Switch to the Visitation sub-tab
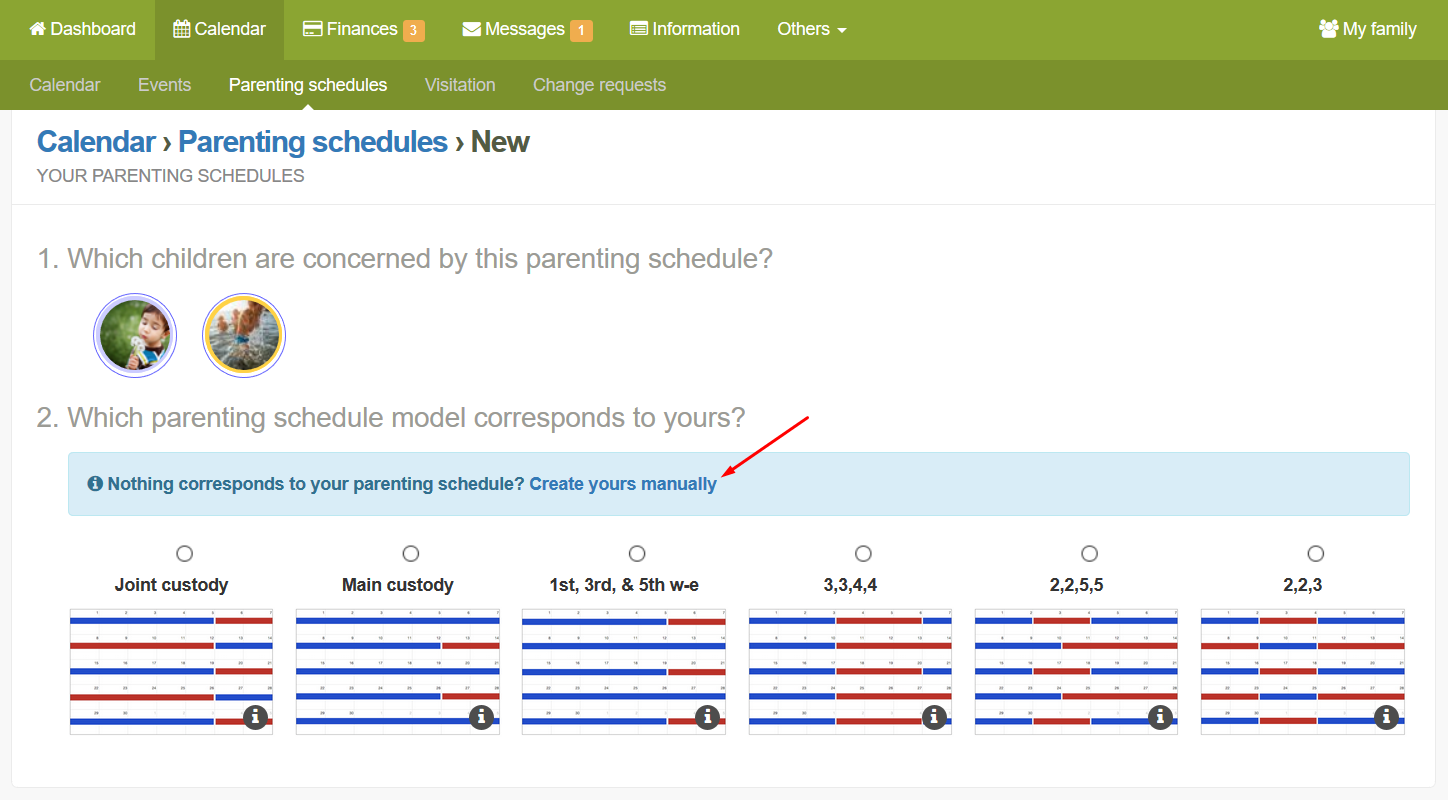 (460, 85)
